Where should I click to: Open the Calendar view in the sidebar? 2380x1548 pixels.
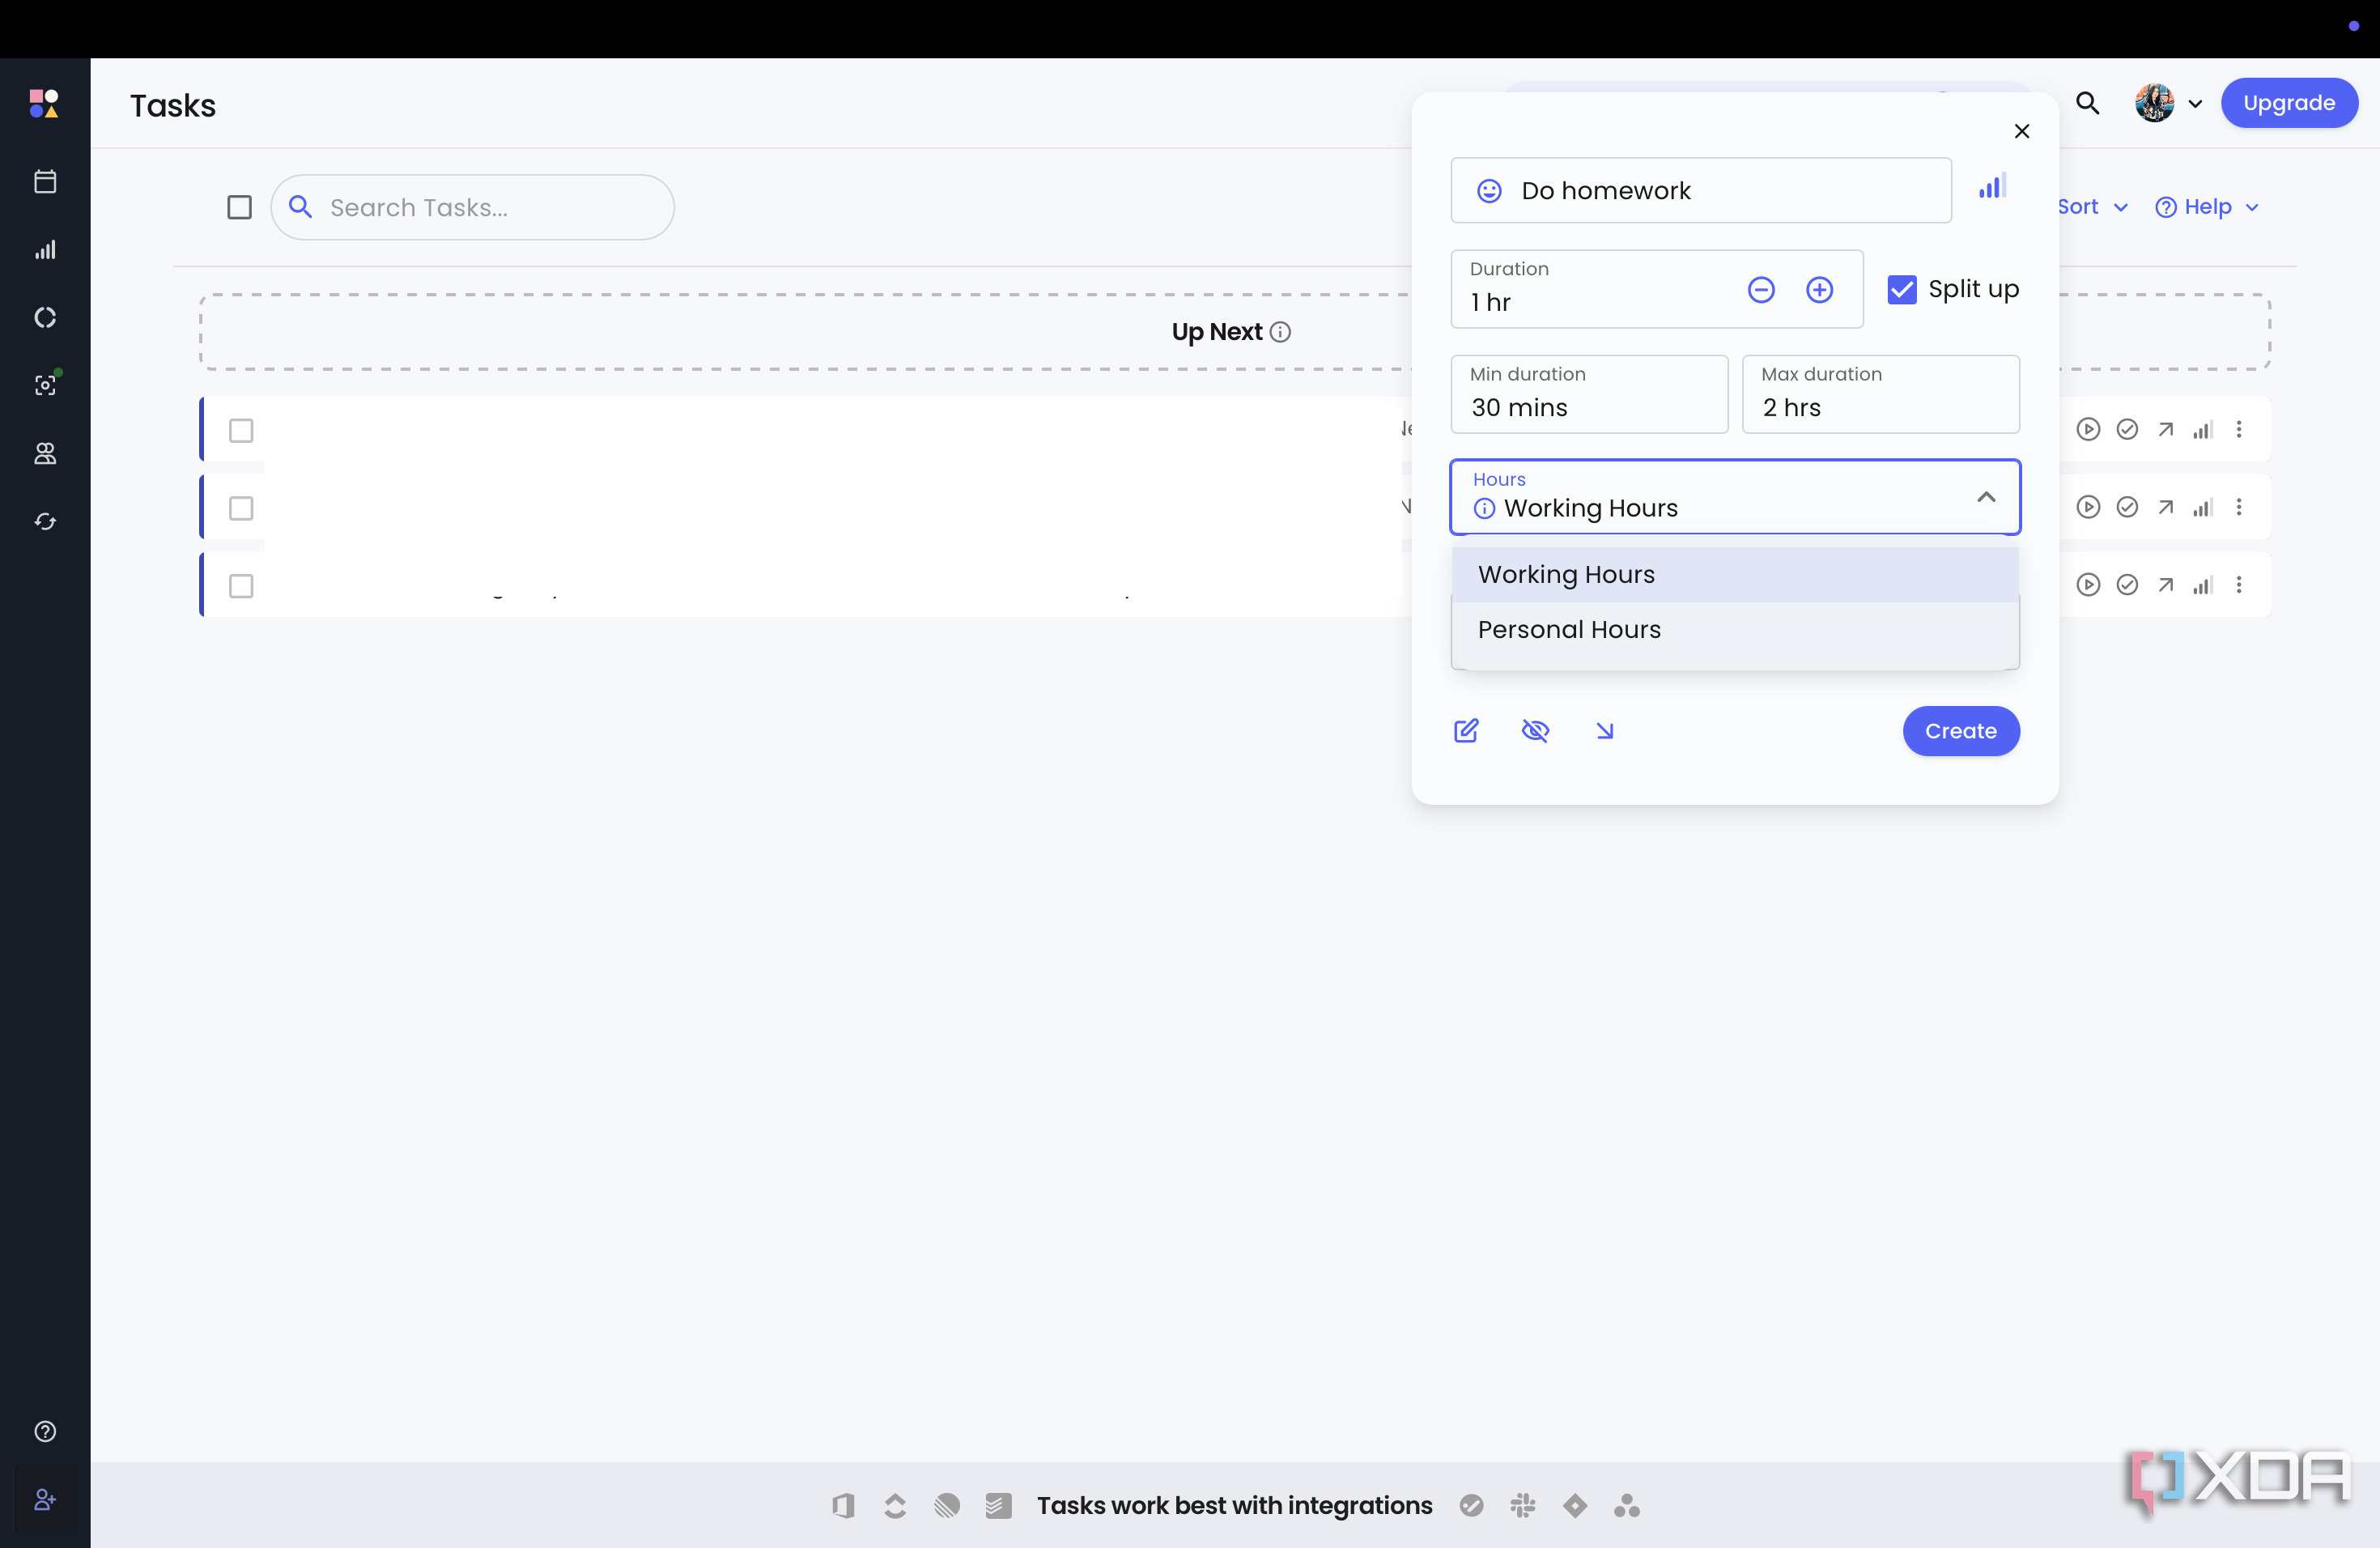45,182
